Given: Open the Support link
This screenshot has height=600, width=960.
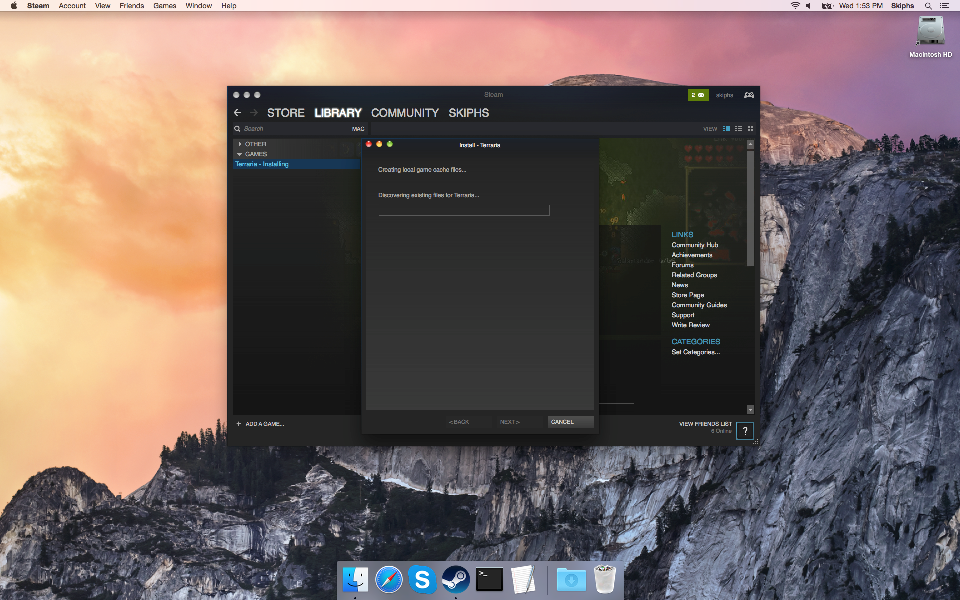Looking at the screenshot, I should [683, 315].
